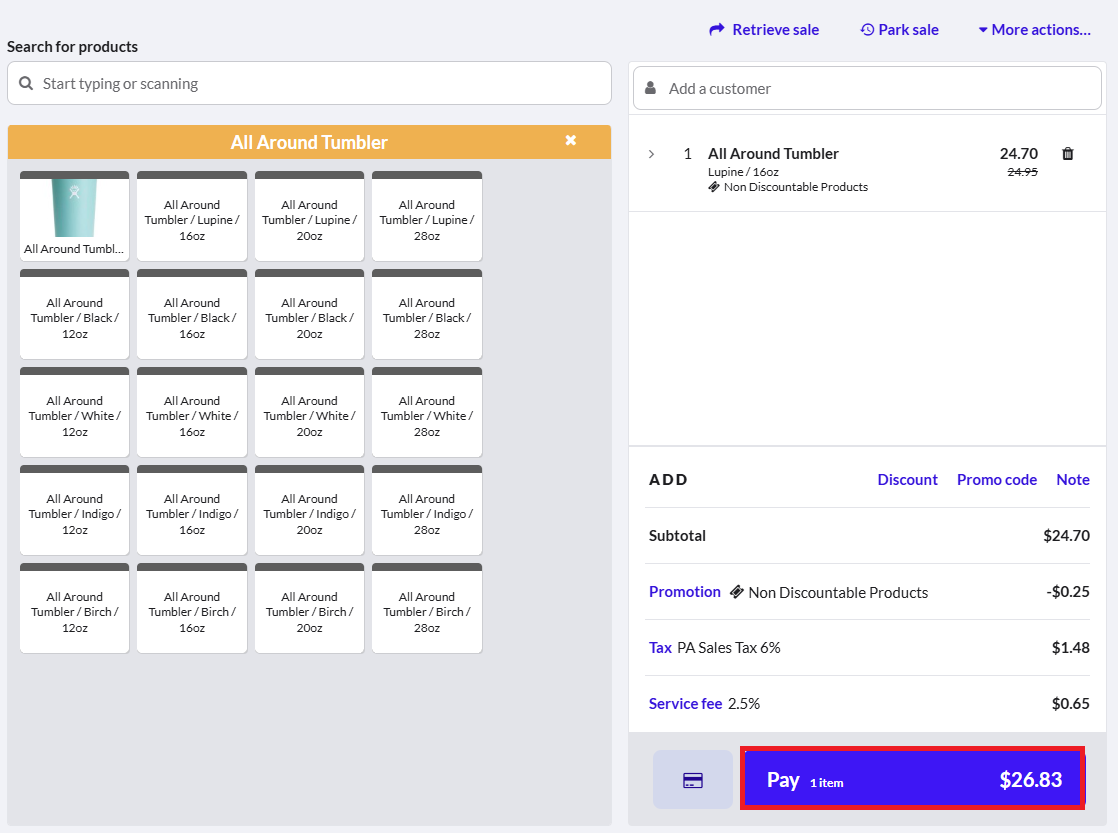Open the More actions dropdown
This screenshot has height=833, width=1118.
pos(1035,30)
